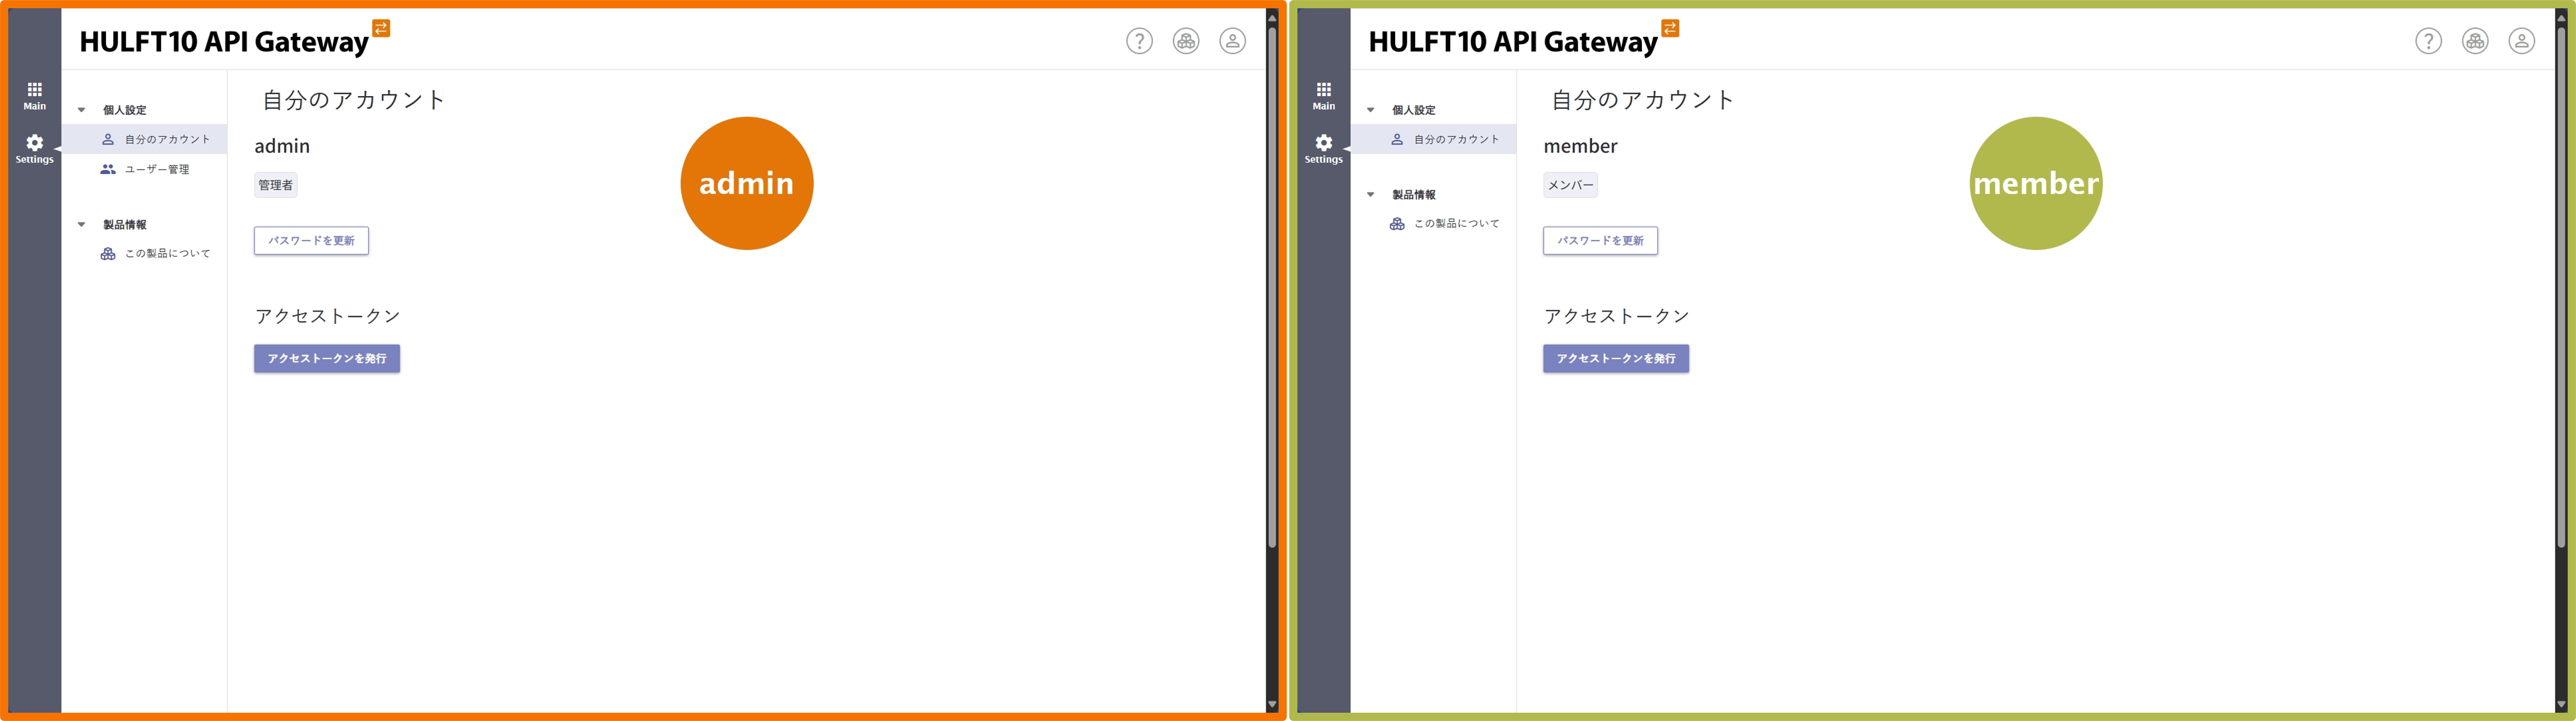Open the user account icon in member header
The width and height of the screenshot is (2576, 721).
pyautogui.click(x=2521, y=41)
